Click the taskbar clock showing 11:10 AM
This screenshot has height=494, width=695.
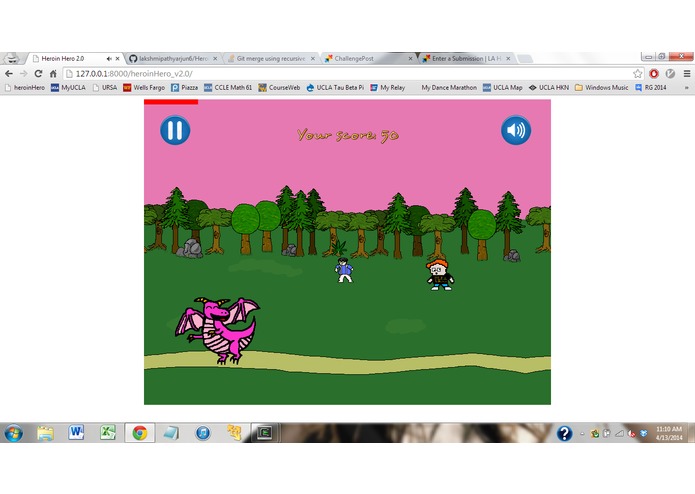click(x=669, y=433)
